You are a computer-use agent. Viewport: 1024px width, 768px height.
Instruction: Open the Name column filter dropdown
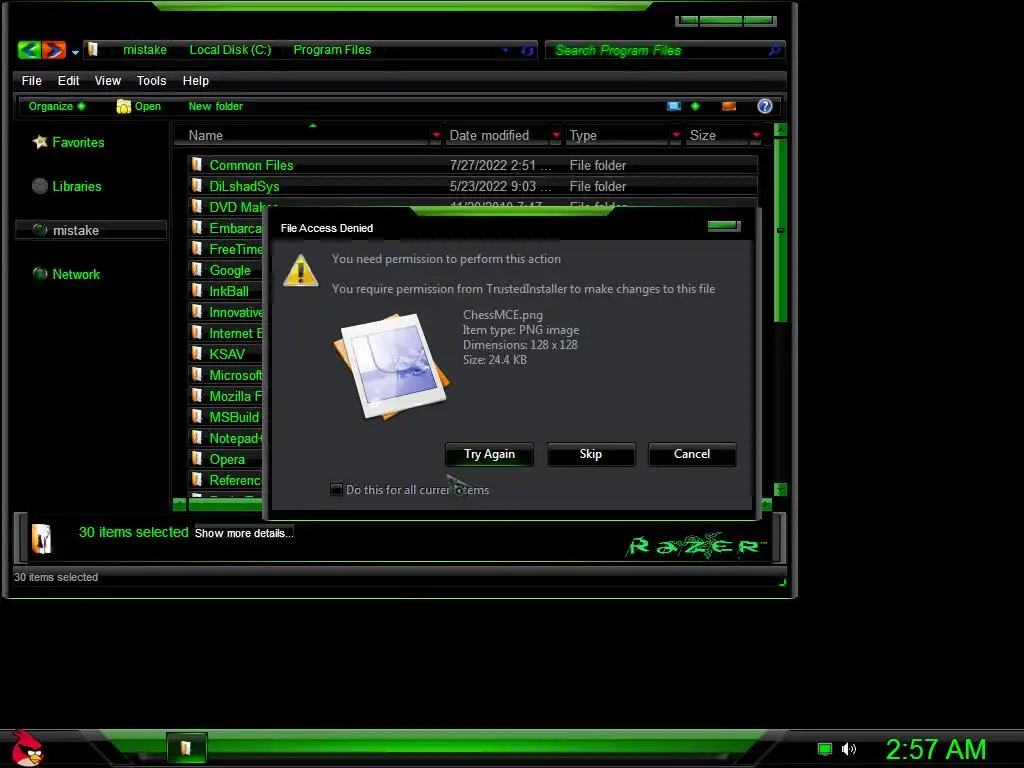tap(436, 136)
